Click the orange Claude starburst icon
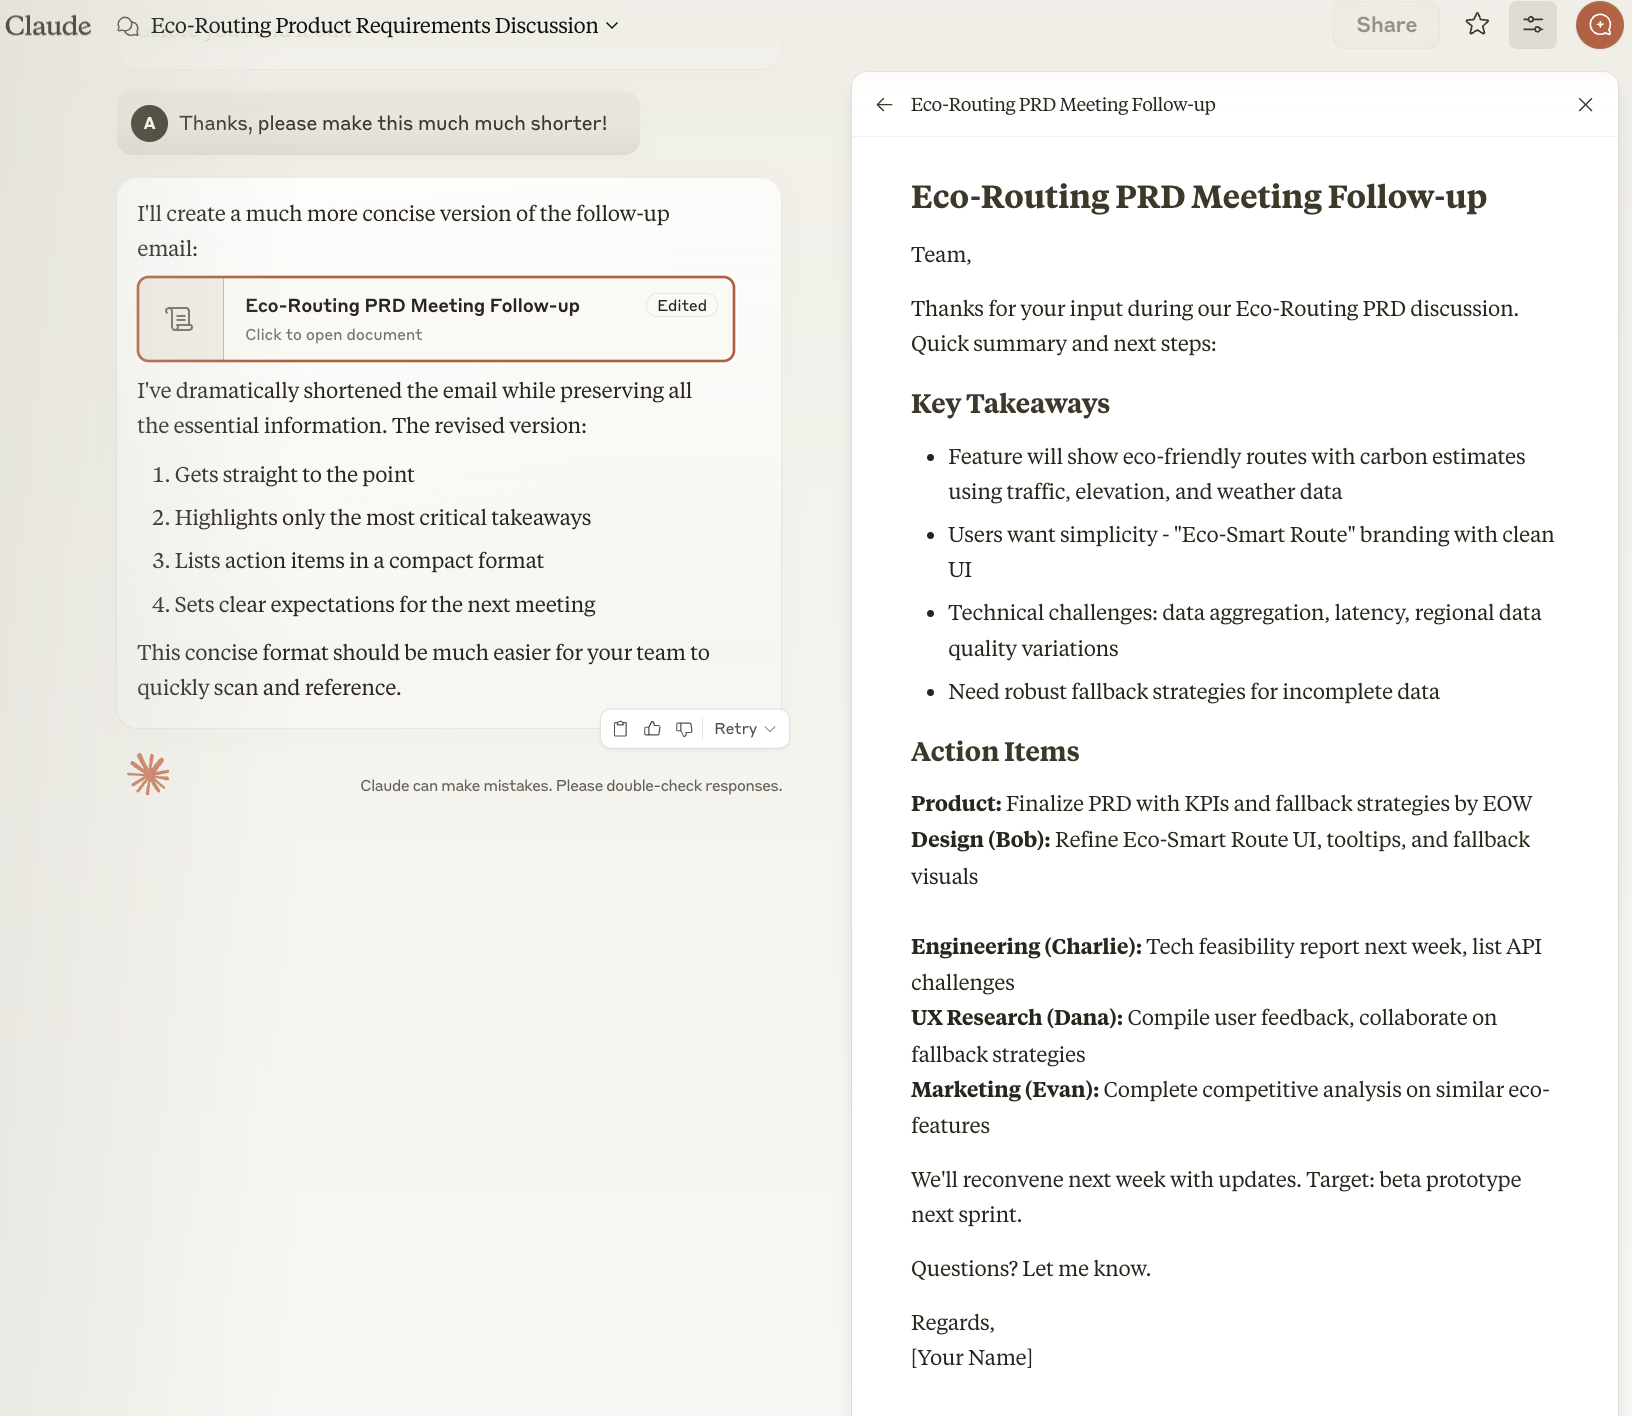The image size is (1632, 1416). [x=148, y=774]
